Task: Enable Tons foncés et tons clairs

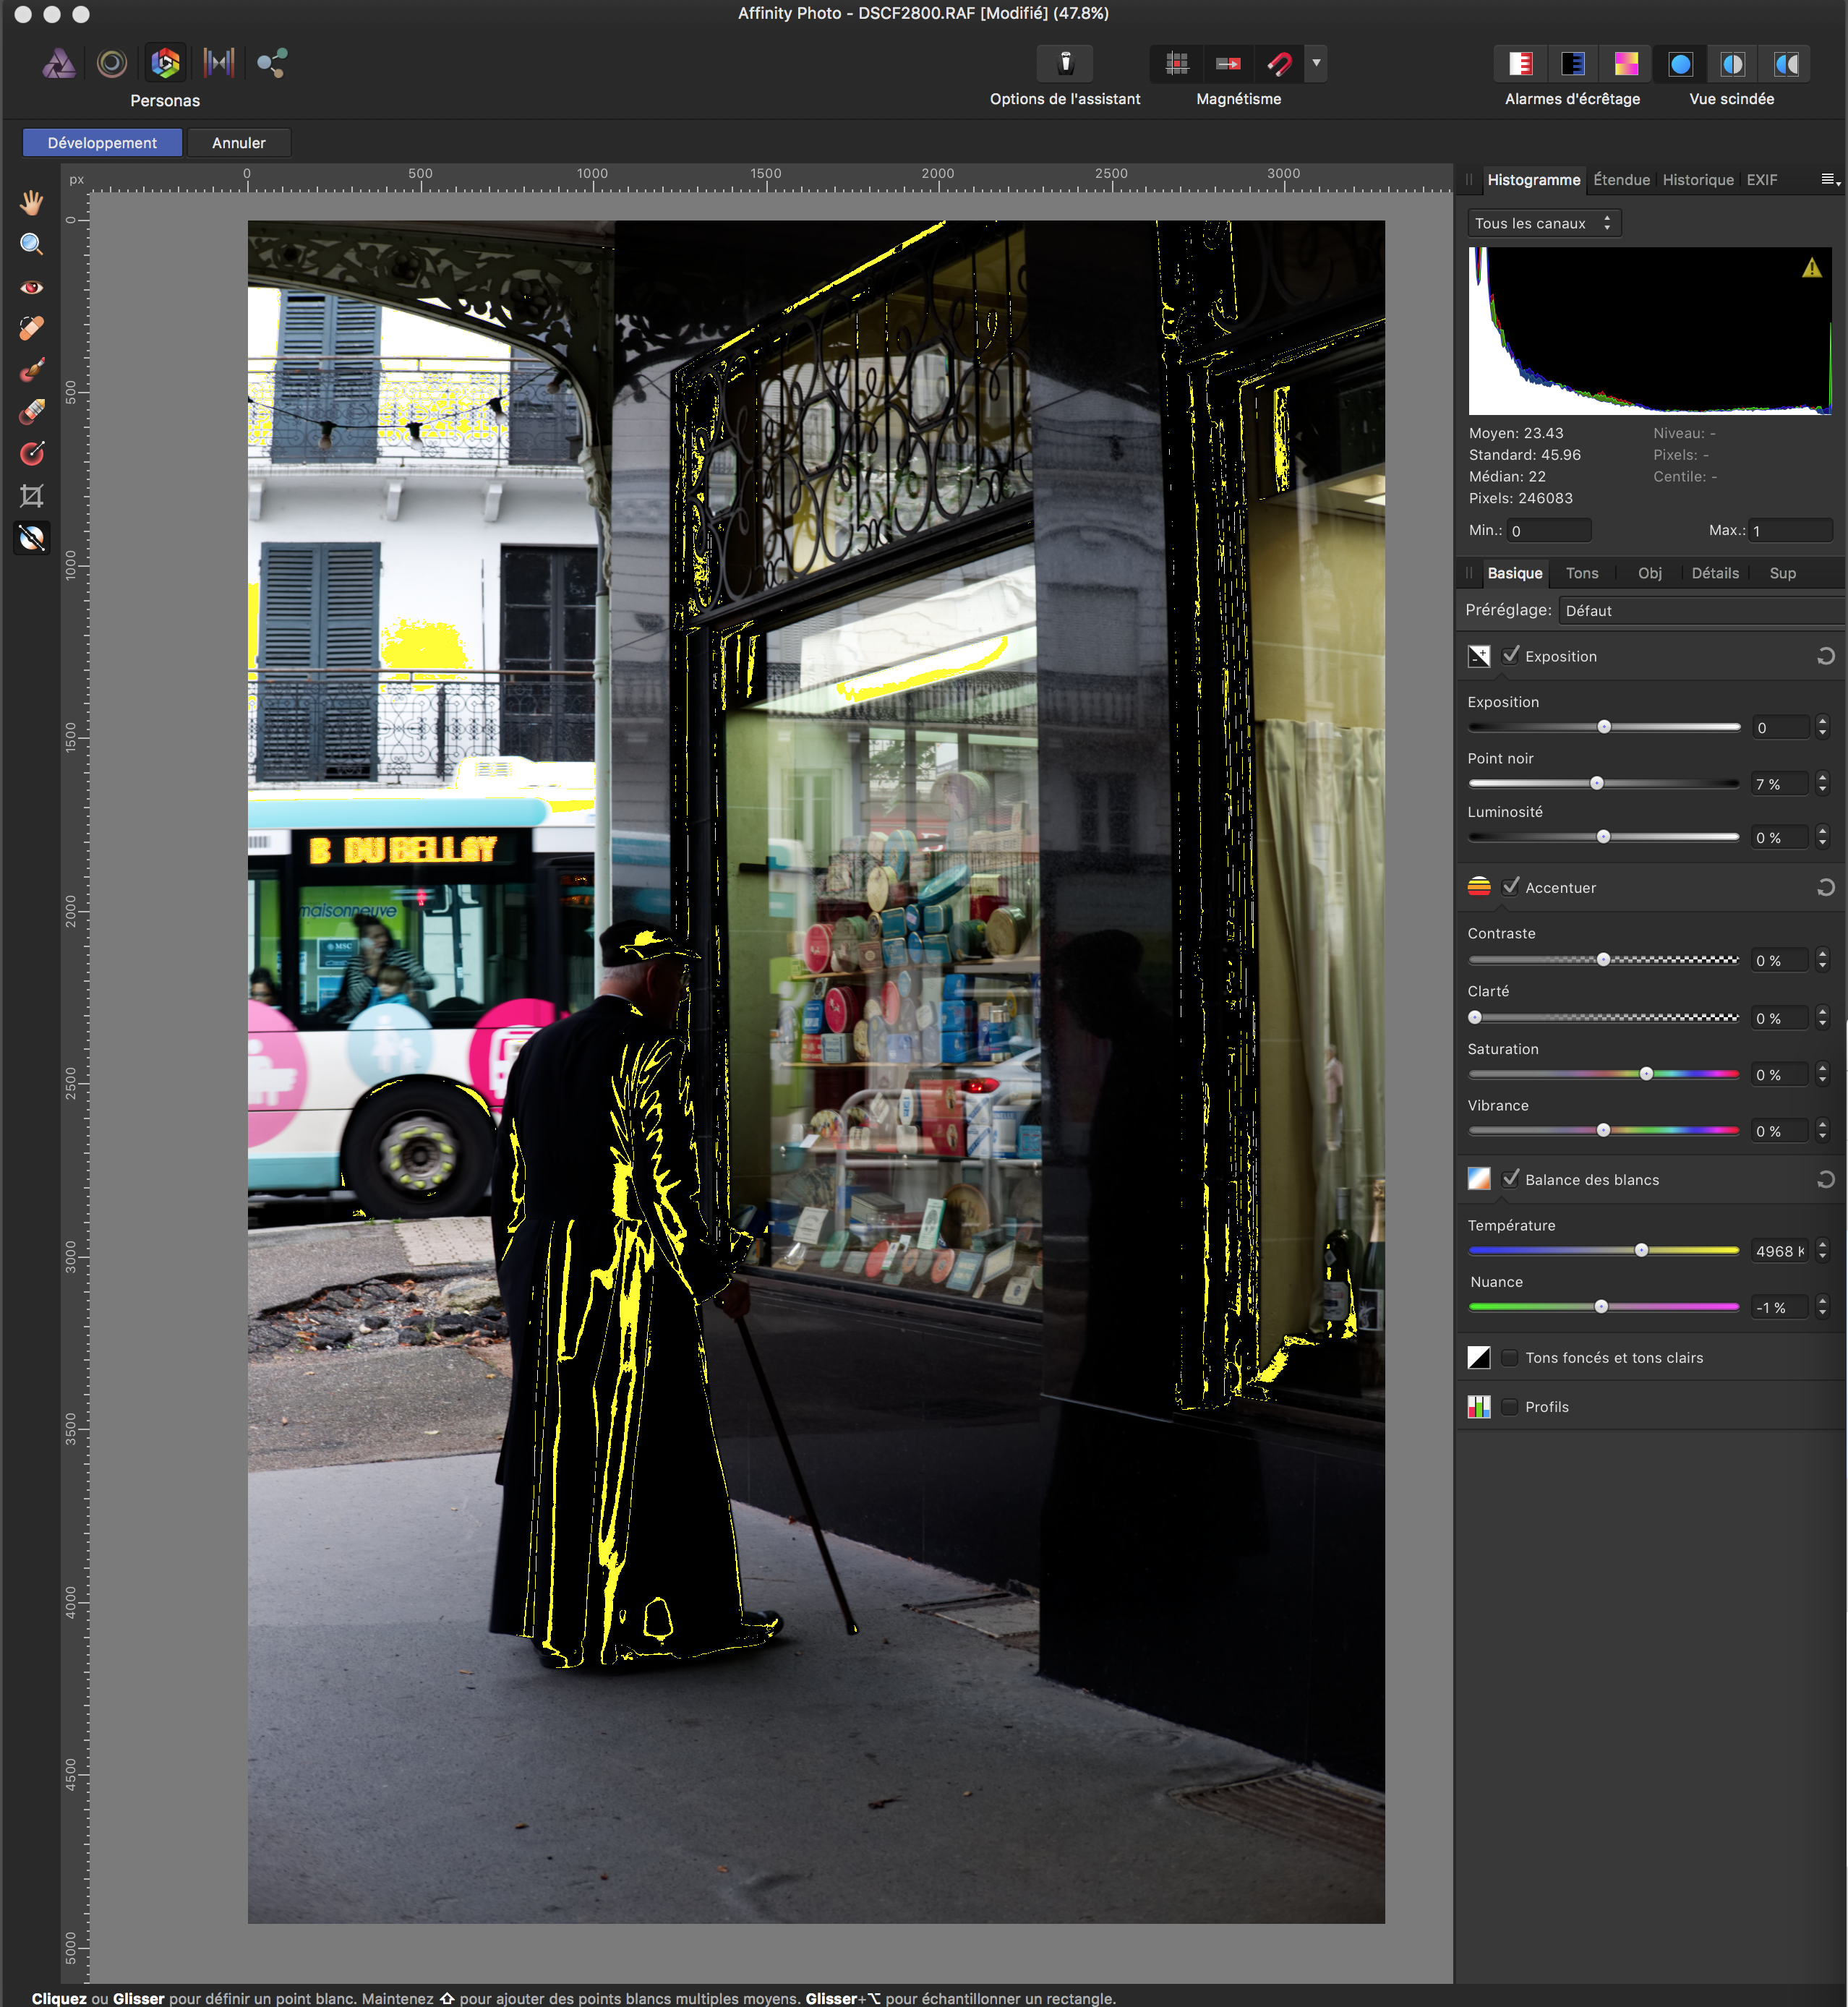Action: click(1510, 1357)
